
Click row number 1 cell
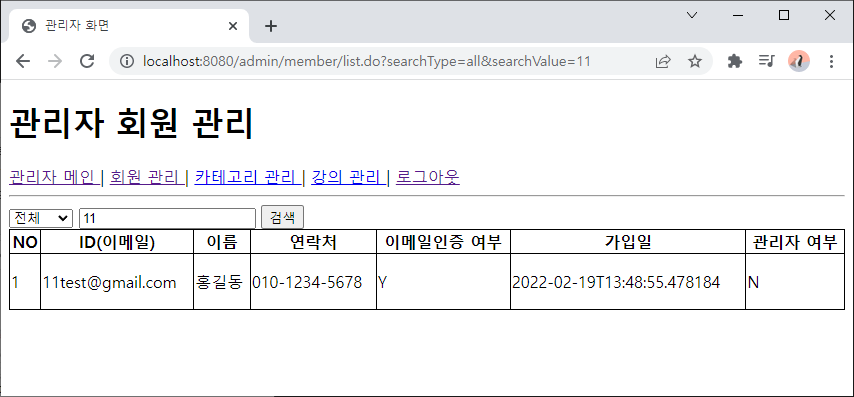click(25, 282)
